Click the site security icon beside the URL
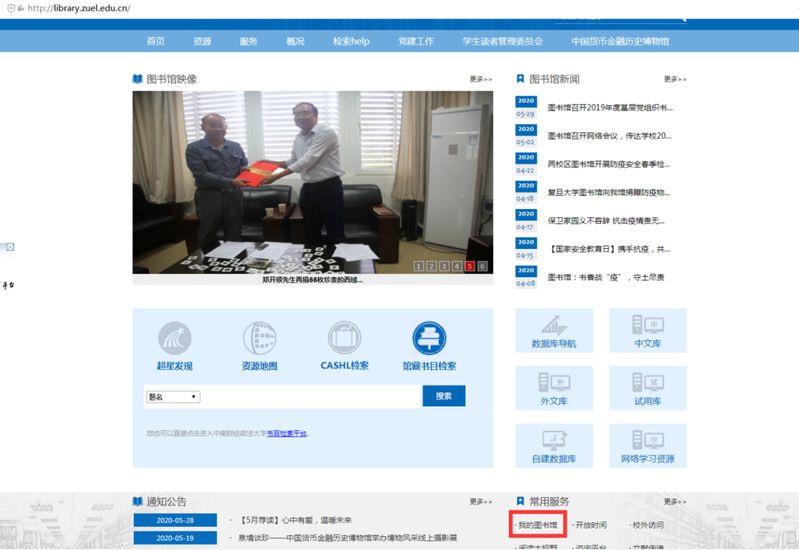This screenshot has height=550, width=799. tap(11, 8)
